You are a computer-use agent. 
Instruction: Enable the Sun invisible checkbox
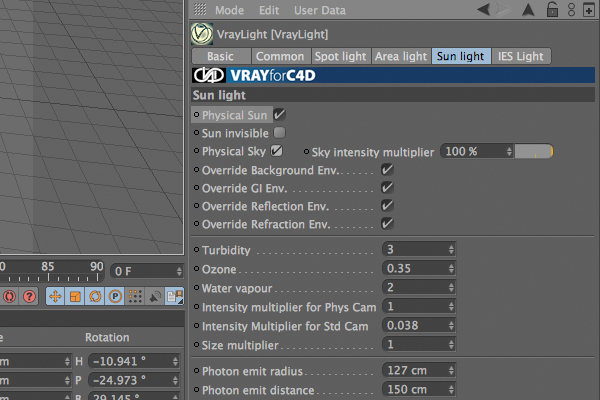tap(279, 133)
